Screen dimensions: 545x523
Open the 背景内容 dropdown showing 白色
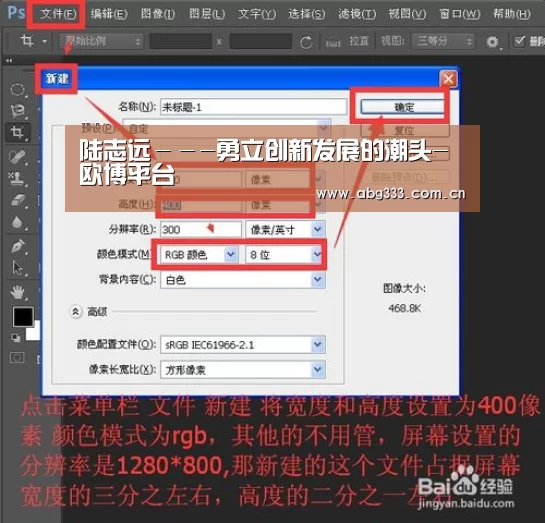(x=243, y=280)
